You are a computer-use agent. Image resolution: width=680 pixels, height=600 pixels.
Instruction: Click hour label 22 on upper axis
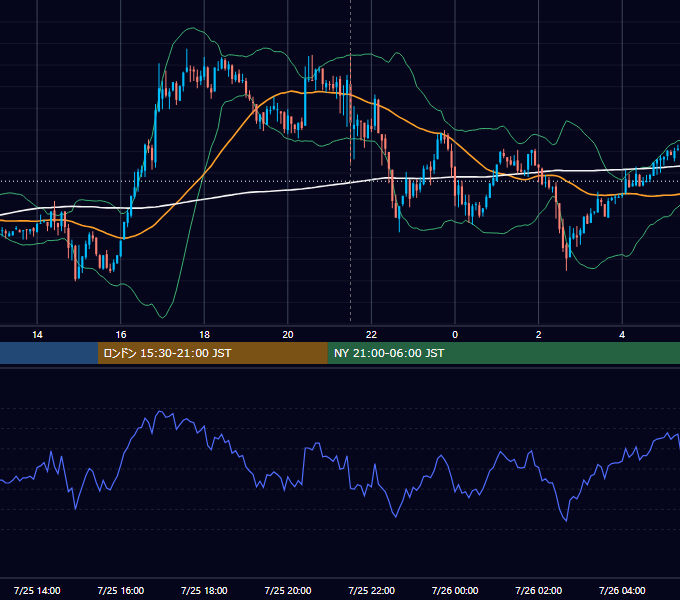click(x=371, y=335)
